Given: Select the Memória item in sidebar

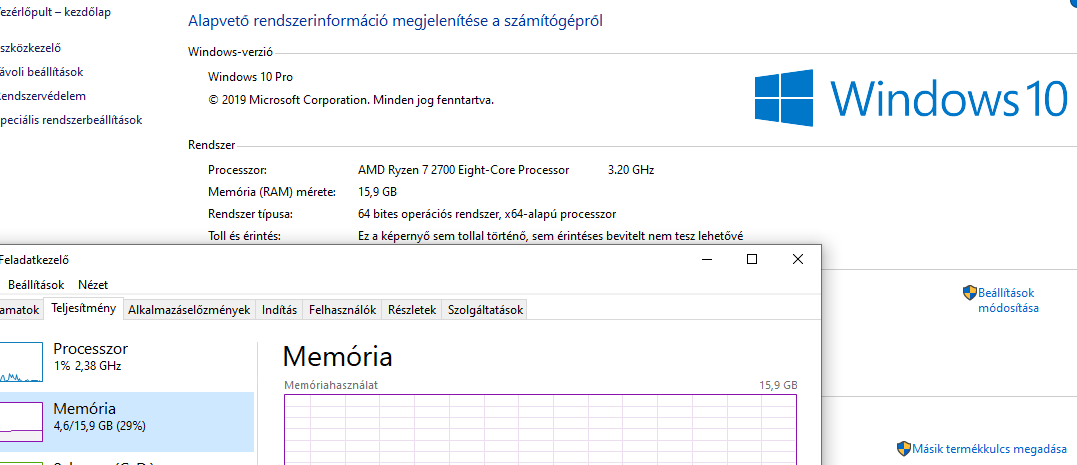Looking at the screenshot, I should [x=126, y=422].
